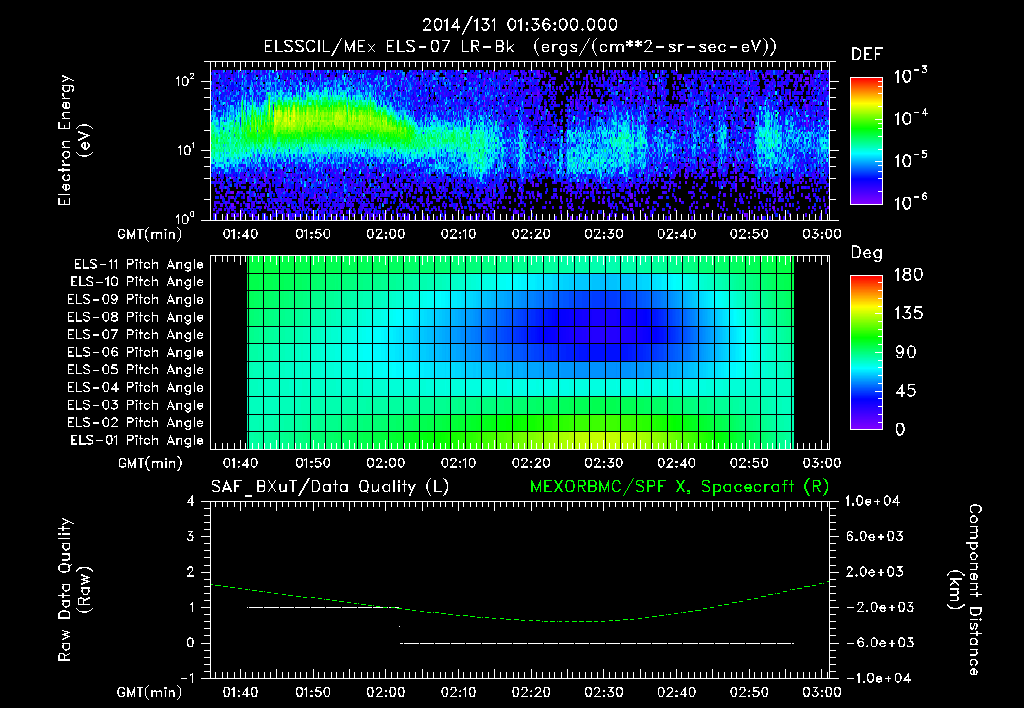
Task: Click the DEF color bar of the spectrogram
Action: (x=867, y=140)
